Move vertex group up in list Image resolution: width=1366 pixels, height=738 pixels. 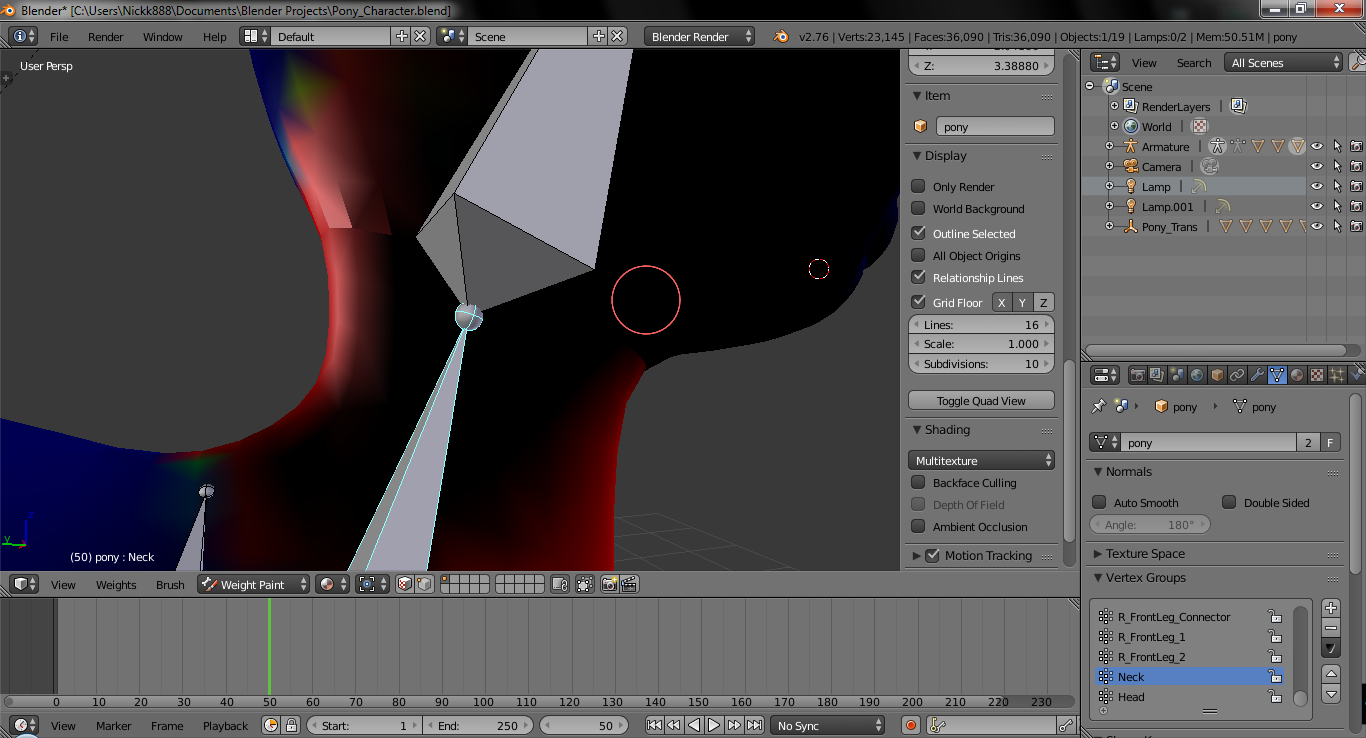(x=1331, y=675)
